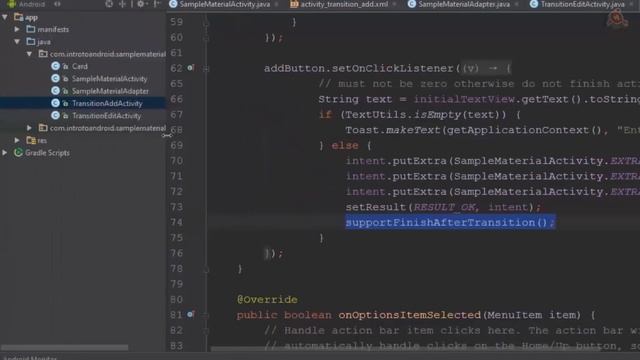Image resolution: width=640 pixels, height=360 pixels.
Task: Open the Android project view selector
Action: [x=33, y=4]
